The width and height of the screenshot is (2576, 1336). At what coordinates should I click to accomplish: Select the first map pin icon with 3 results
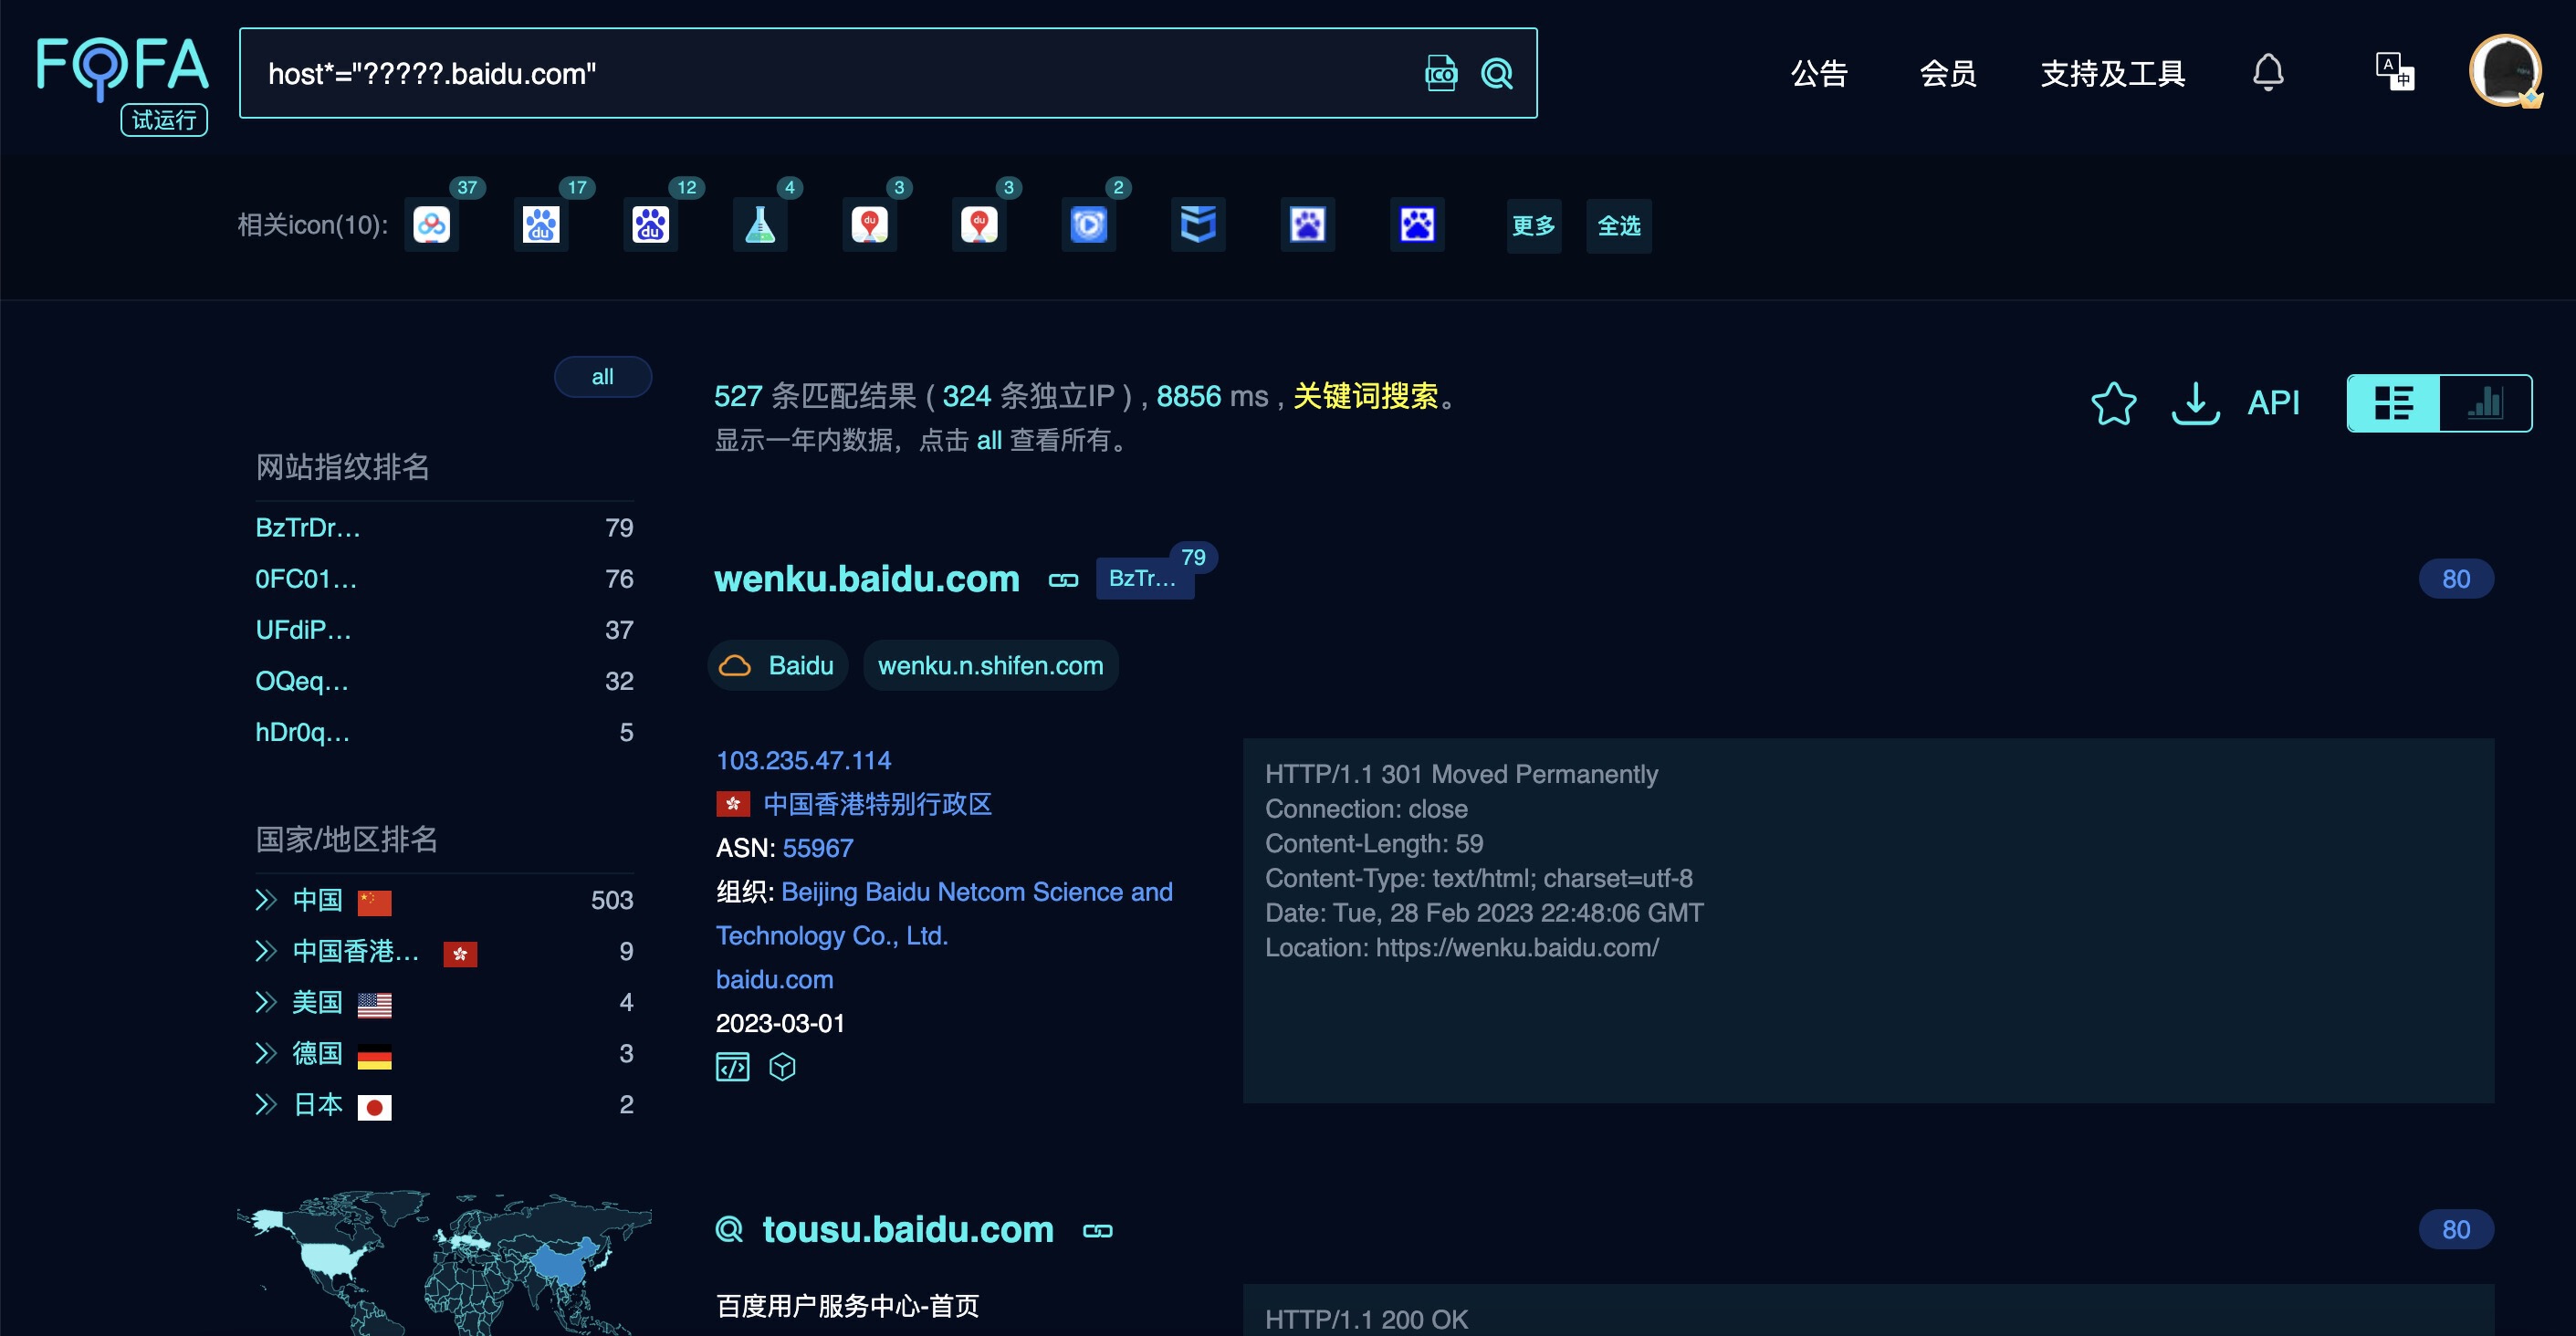870,225
